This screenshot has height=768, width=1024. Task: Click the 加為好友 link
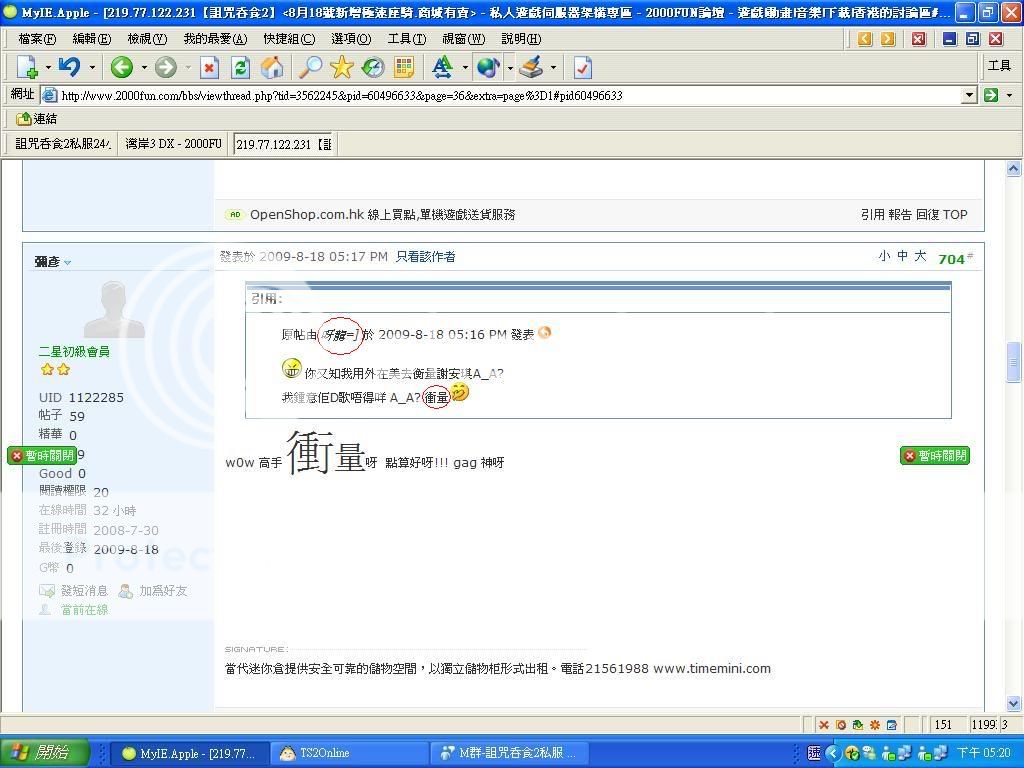pos(162,591)
